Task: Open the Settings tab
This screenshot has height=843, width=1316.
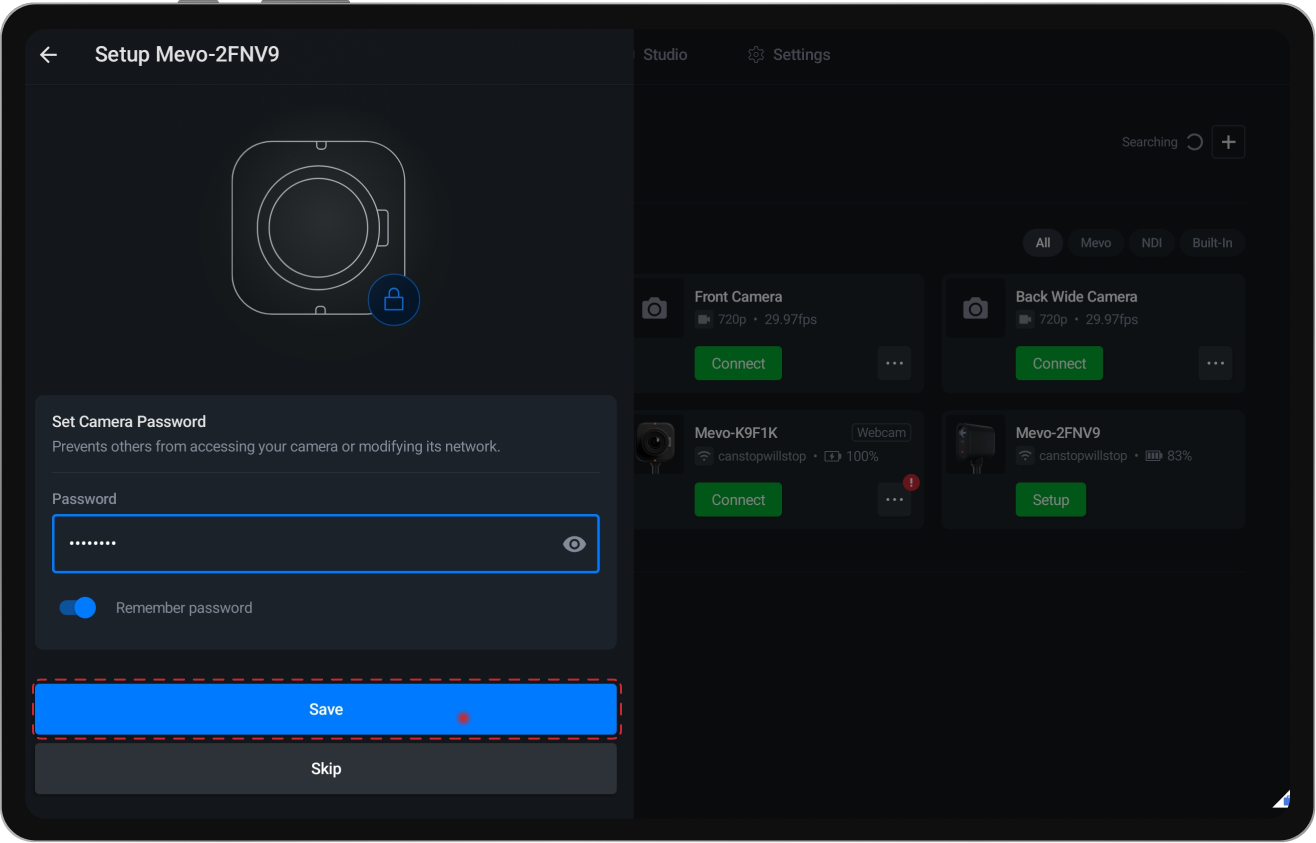Action: point(789,55)
